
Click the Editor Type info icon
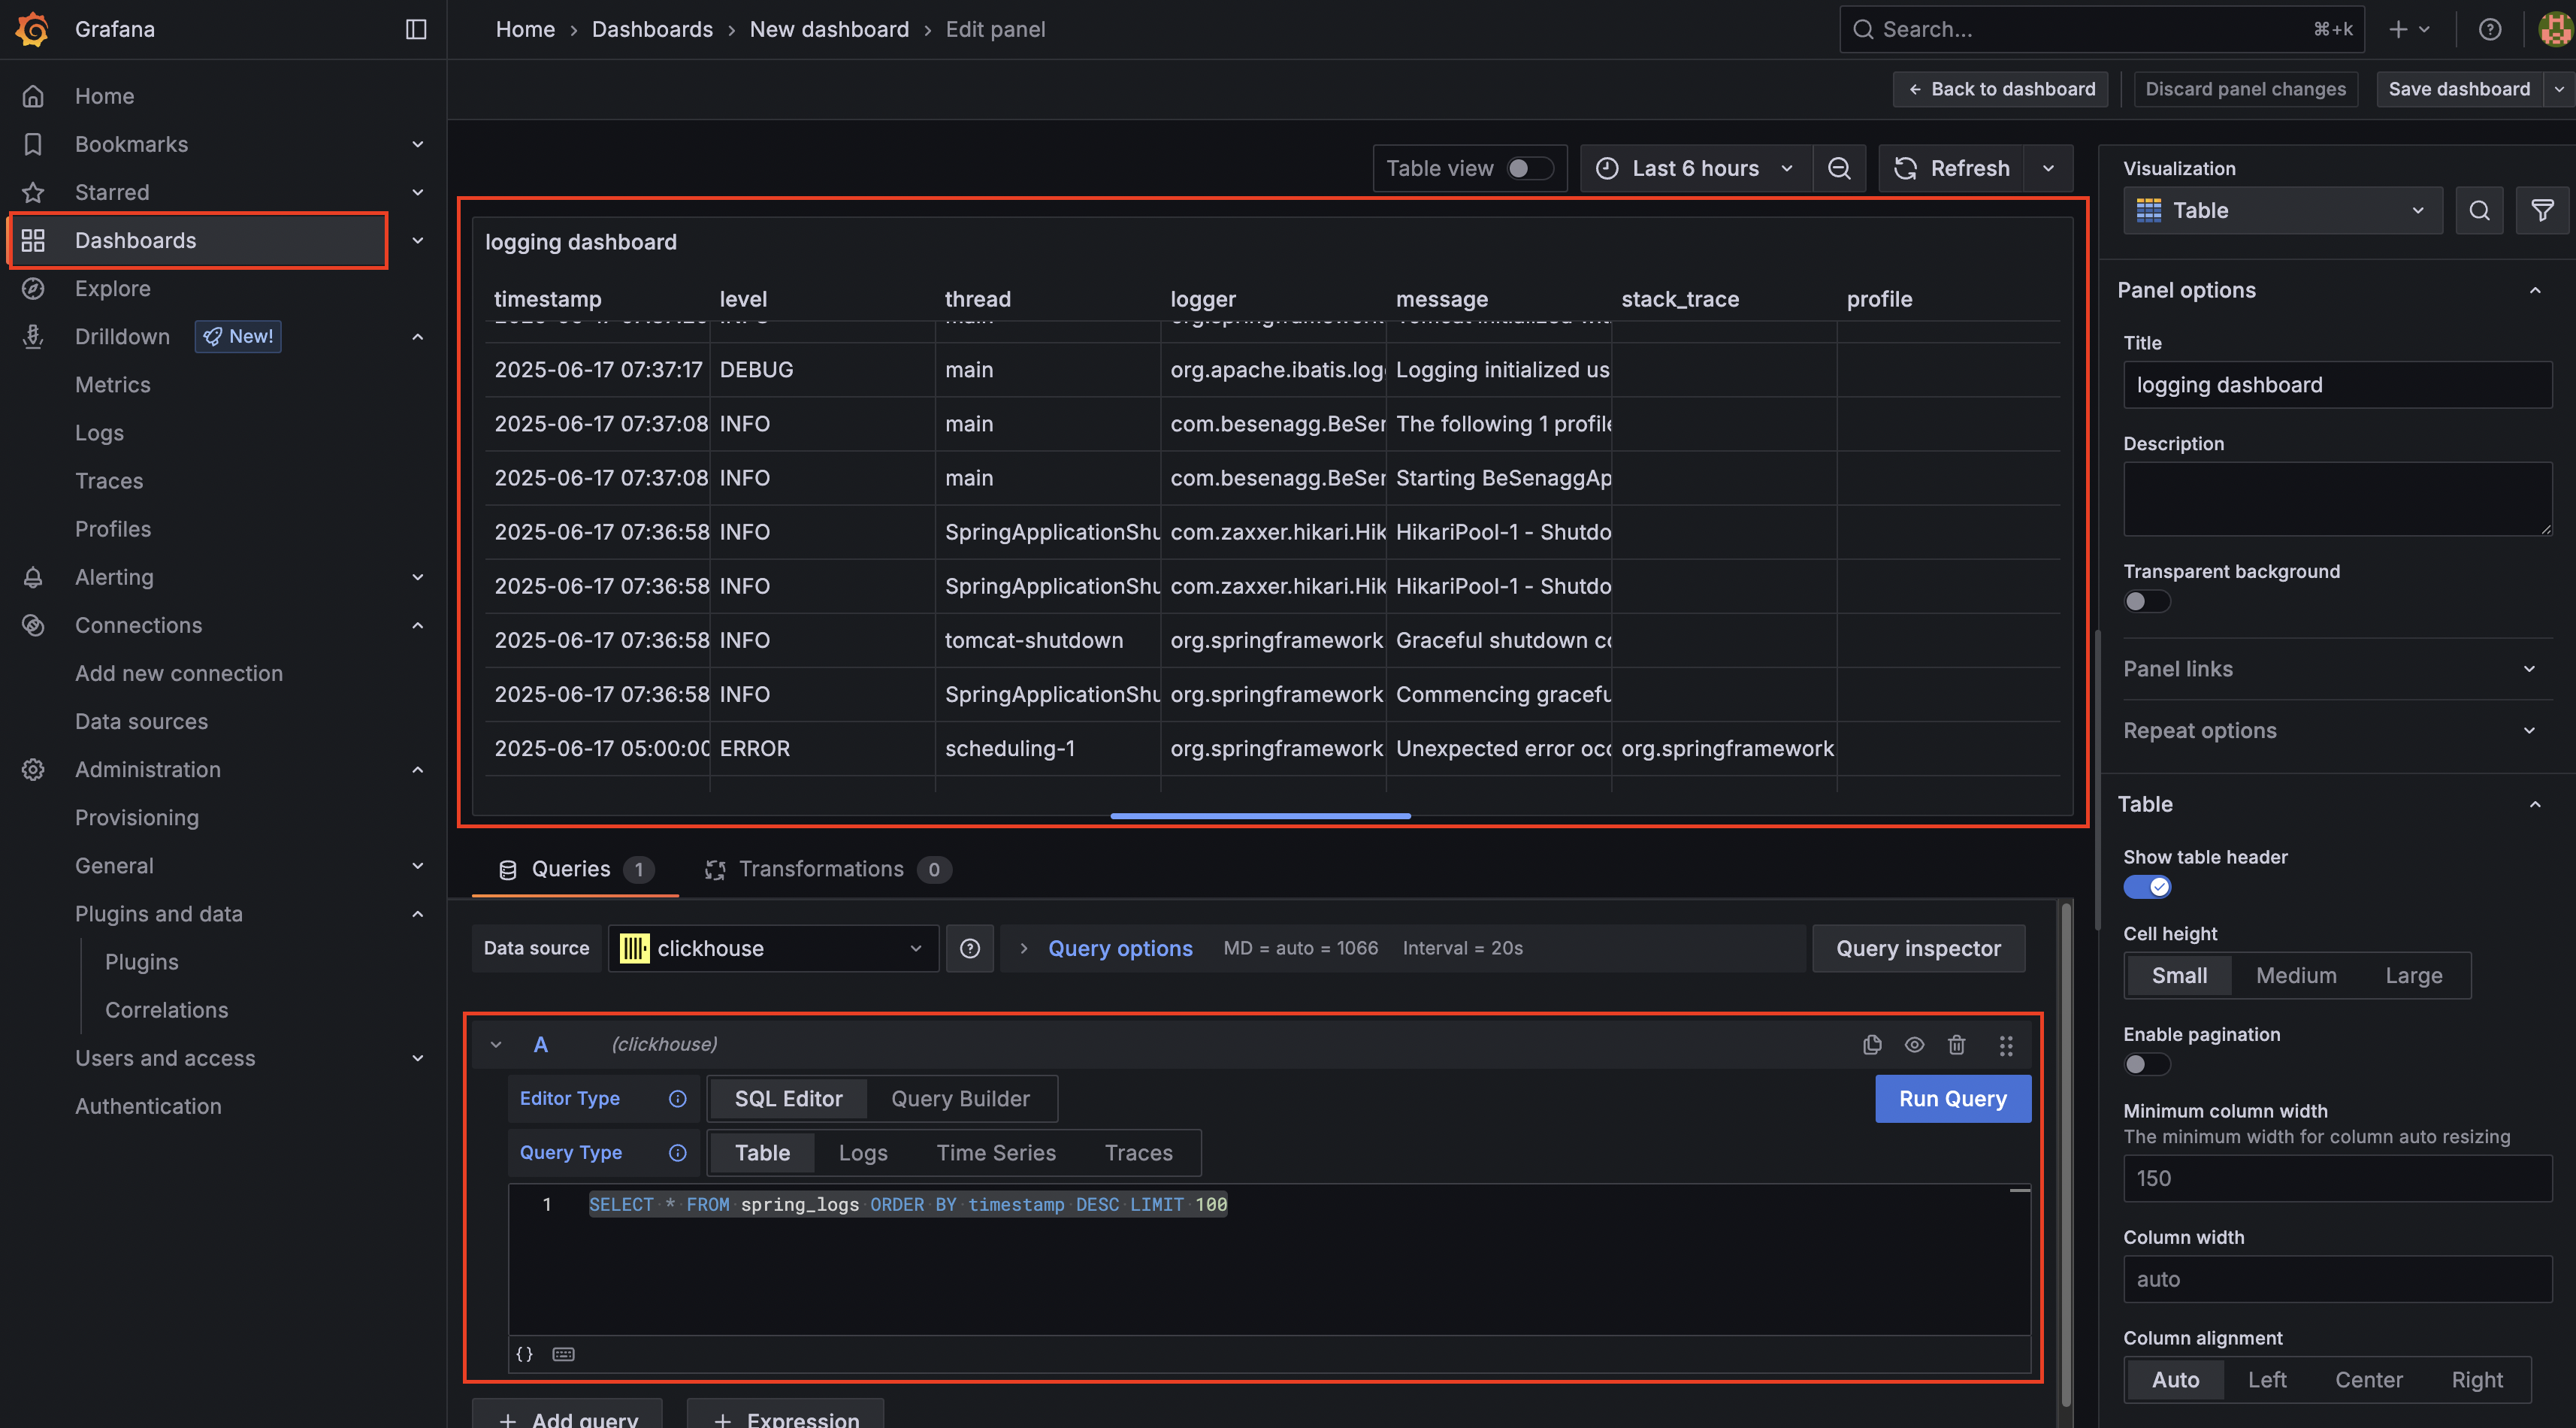(677, 1099)
